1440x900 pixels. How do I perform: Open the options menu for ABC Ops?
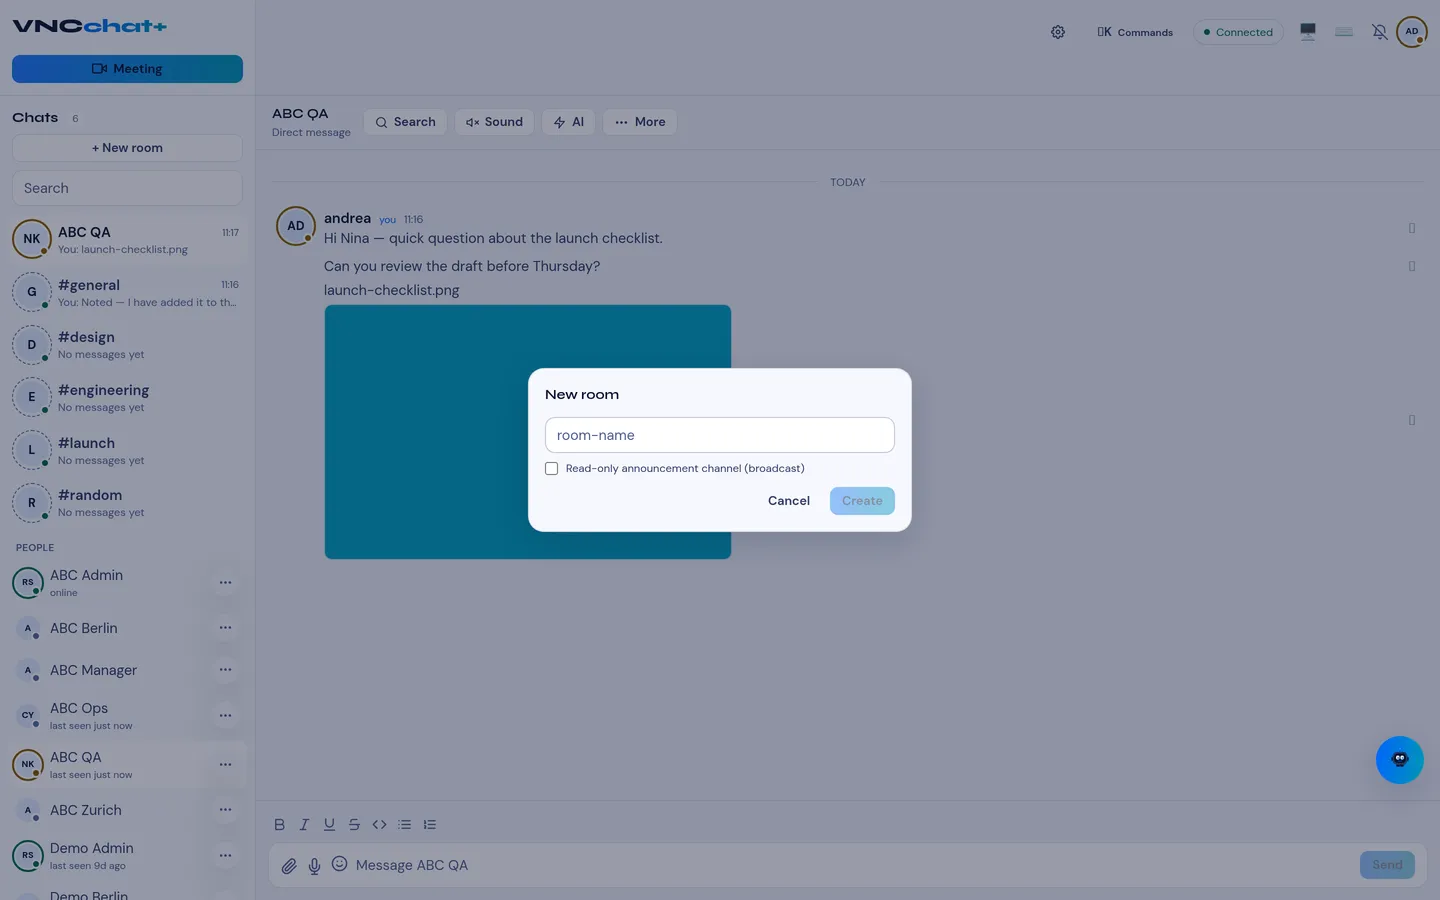(x=225, y=716)
